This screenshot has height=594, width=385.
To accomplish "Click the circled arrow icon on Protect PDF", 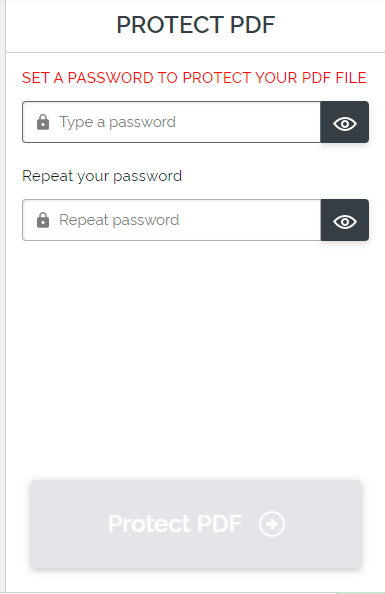I will (272, 524).
